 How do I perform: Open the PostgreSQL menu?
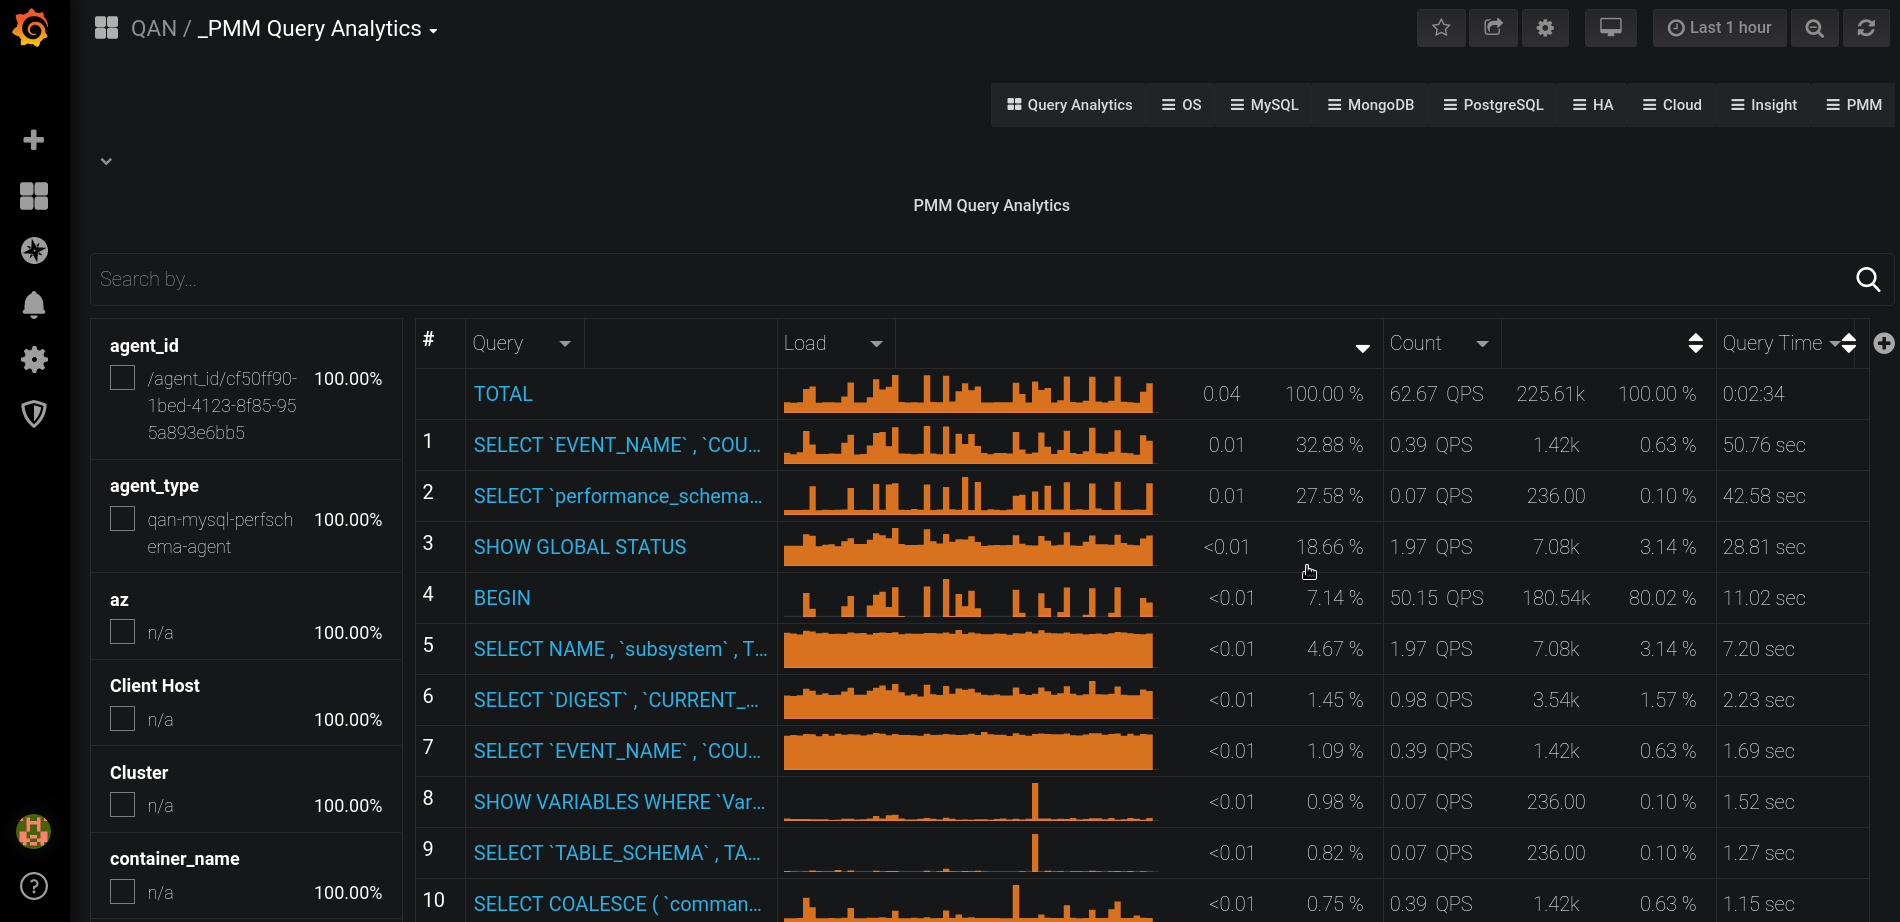(1493, 105)
